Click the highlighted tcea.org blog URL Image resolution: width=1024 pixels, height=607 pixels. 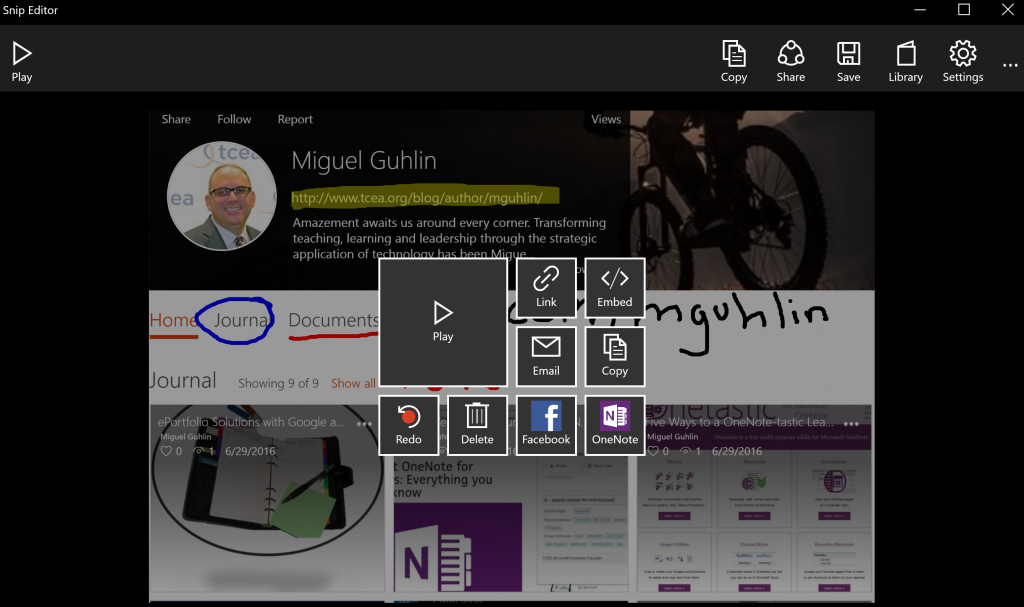(417, 197)
